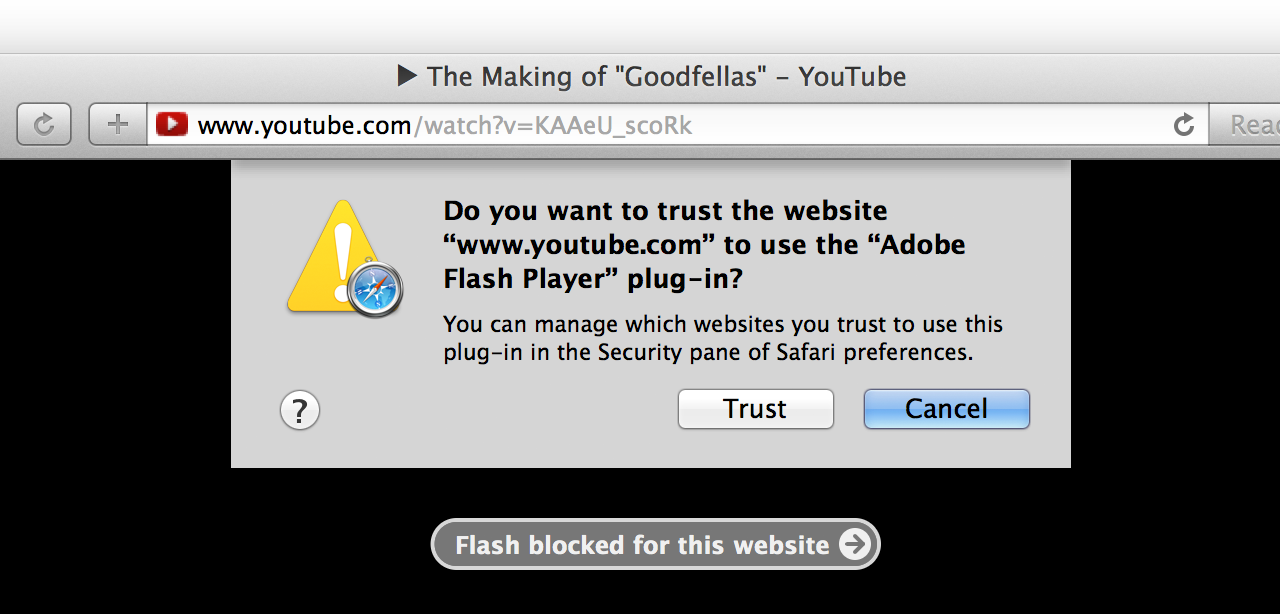
Task: Click the play triangle in the window title
Action: pyautogui.click(x=407, y=76)
